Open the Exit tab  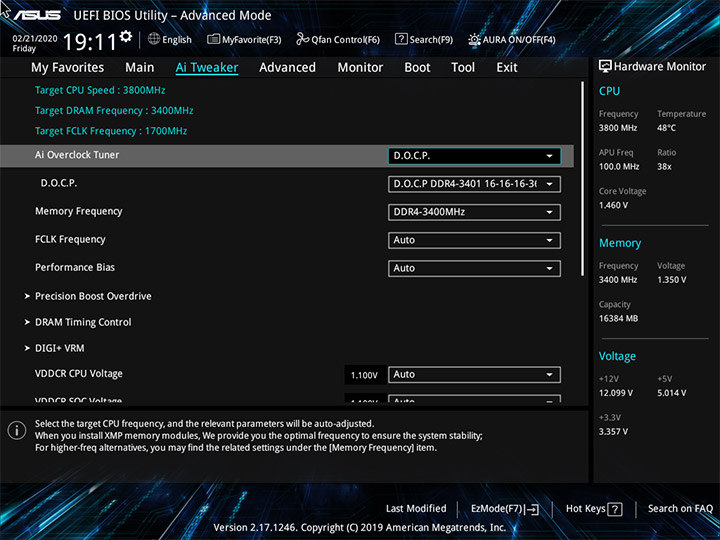(x=507, y=68)
